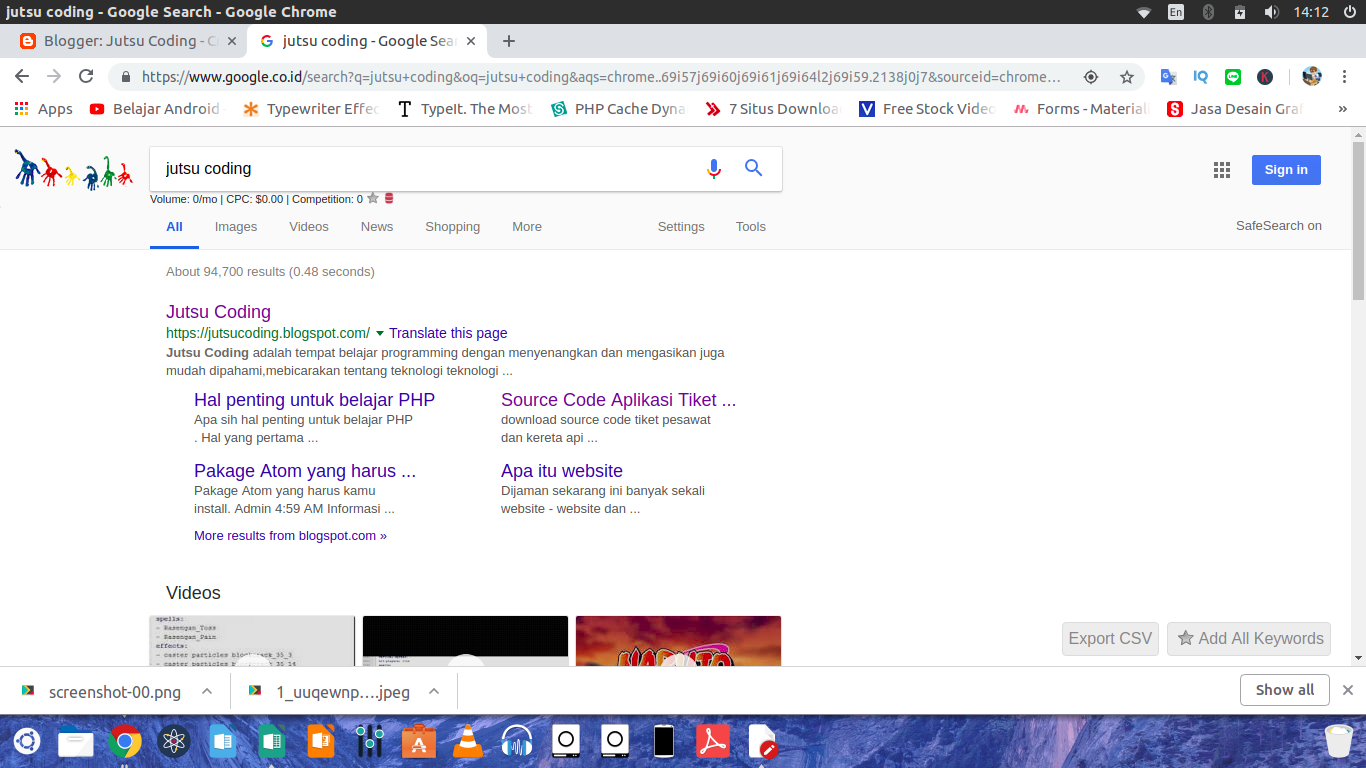Click the location target icon in address bar
This screenshot has height=768, width=1366.
pos(1091,77)
